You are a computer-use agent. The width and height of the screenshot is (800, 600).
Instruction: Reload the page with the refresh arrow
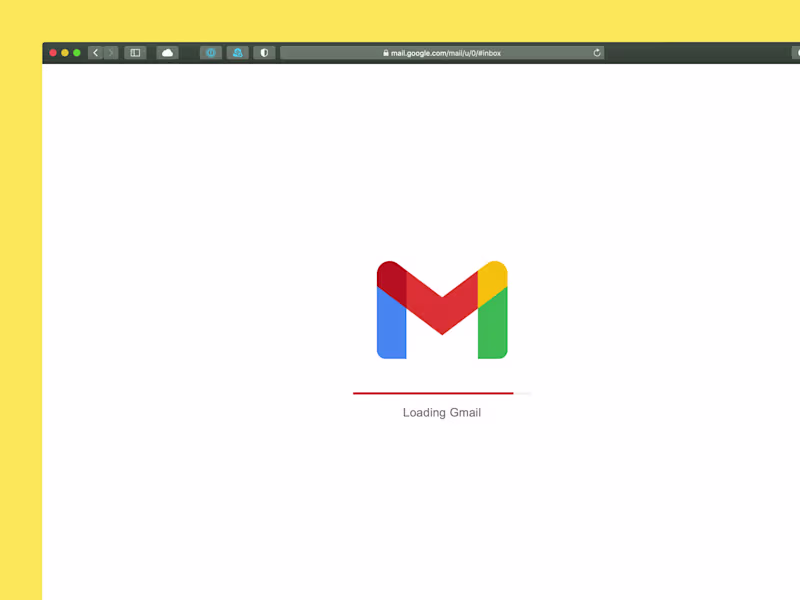[x=597, y=53]
